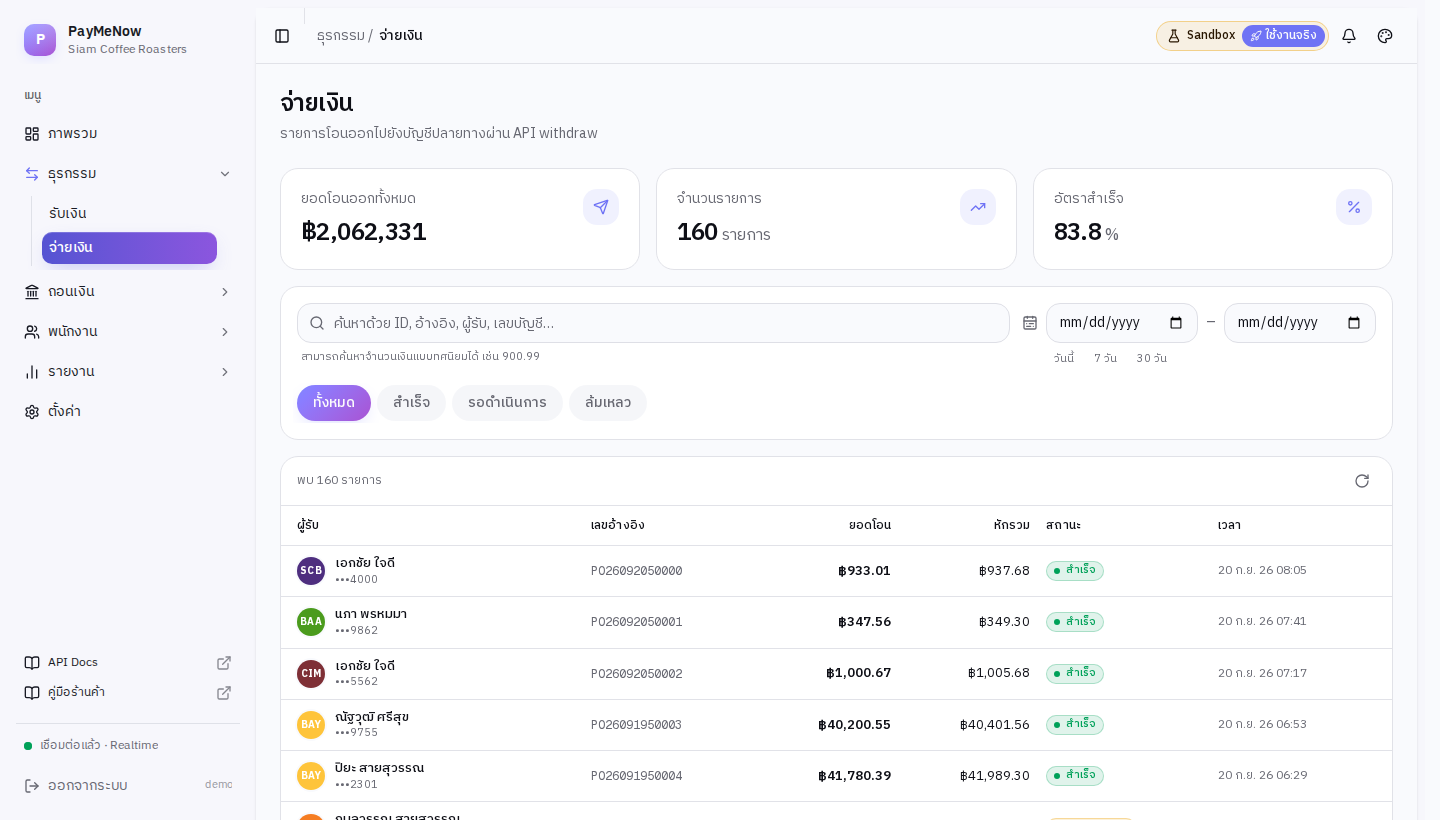Select จ่ายเงิน submenu item

129,248
